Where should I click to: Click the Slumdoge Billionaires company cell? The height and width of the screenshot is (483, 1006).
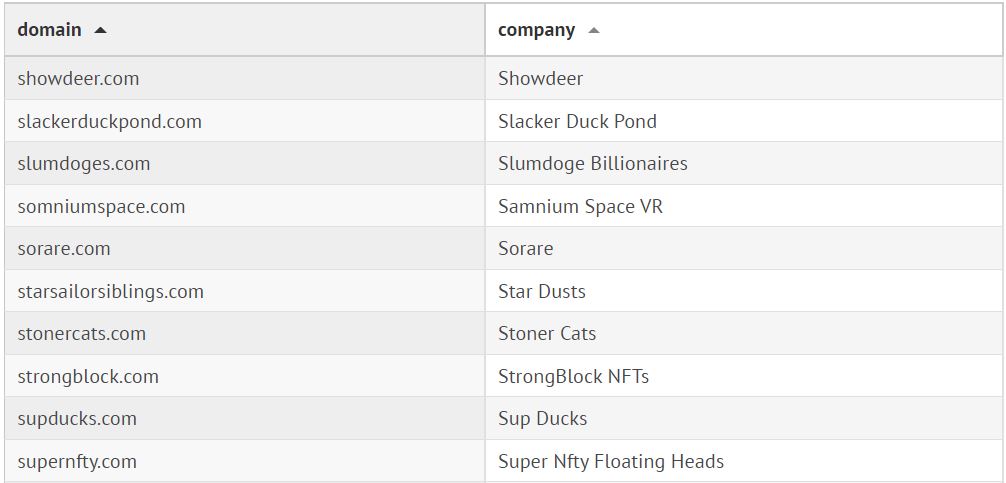(592, 163)
